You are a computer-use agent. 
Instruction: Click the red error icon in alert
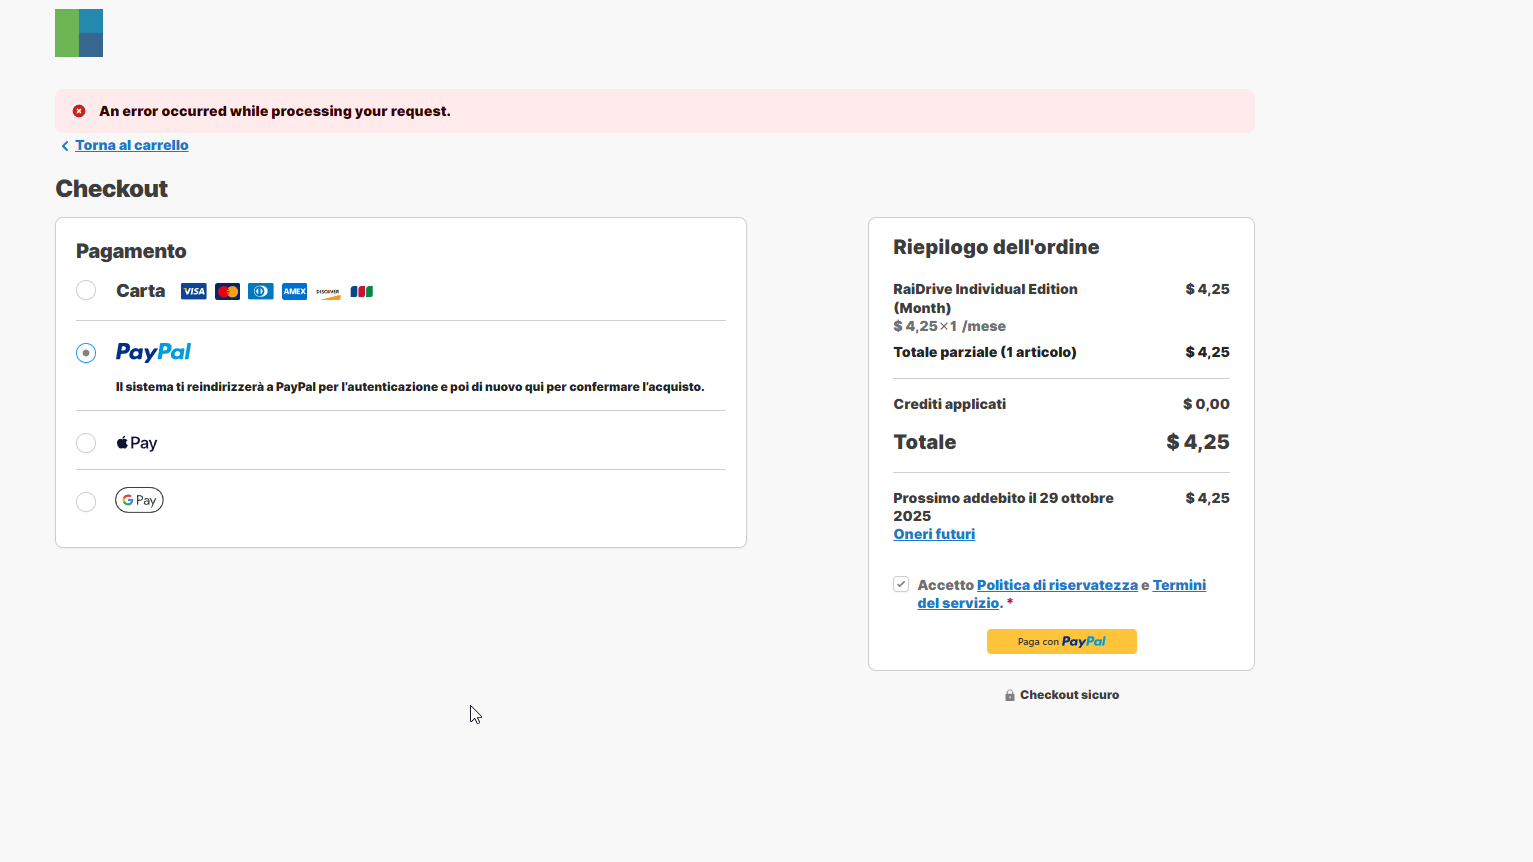(79, 111)
